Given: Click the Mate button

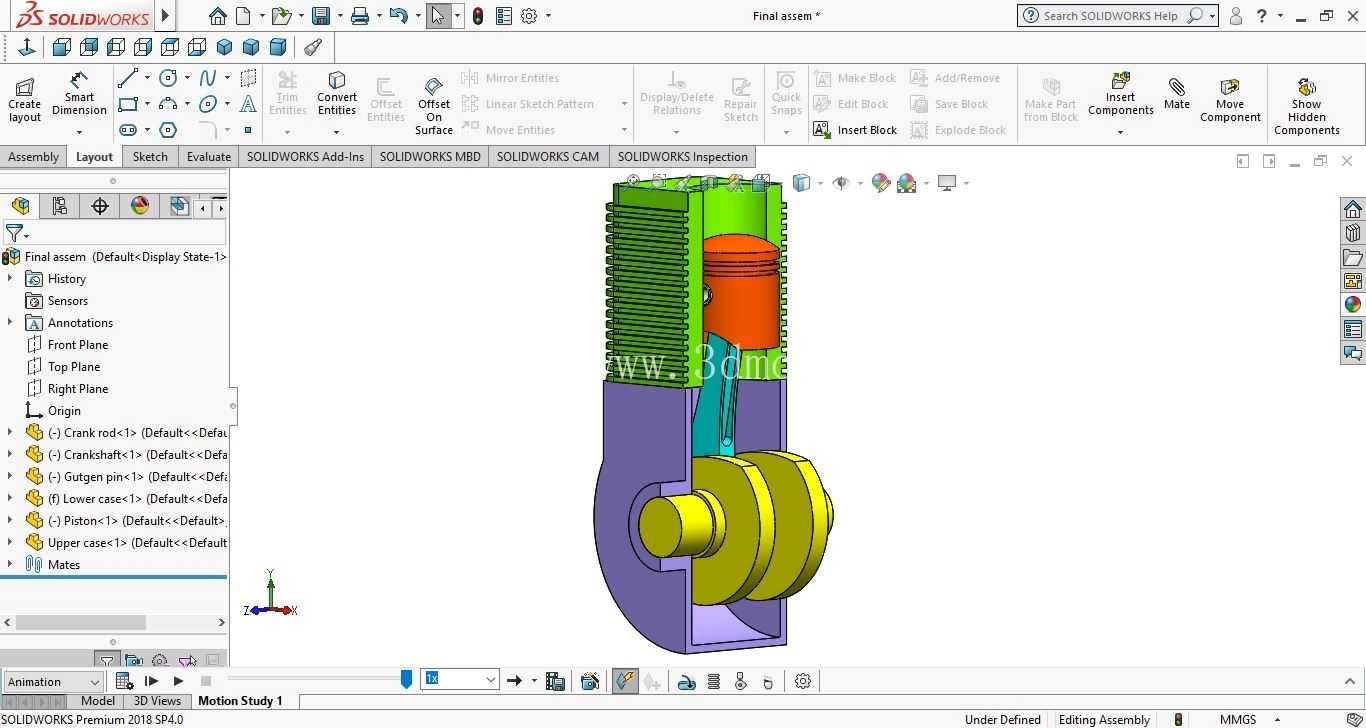Looking at the screenshot, I should pyautogui.click(x=1177, y=94).
